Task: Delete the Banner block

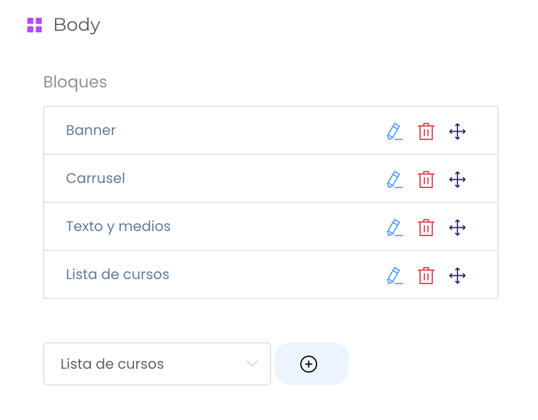Action: click(426, 131)
